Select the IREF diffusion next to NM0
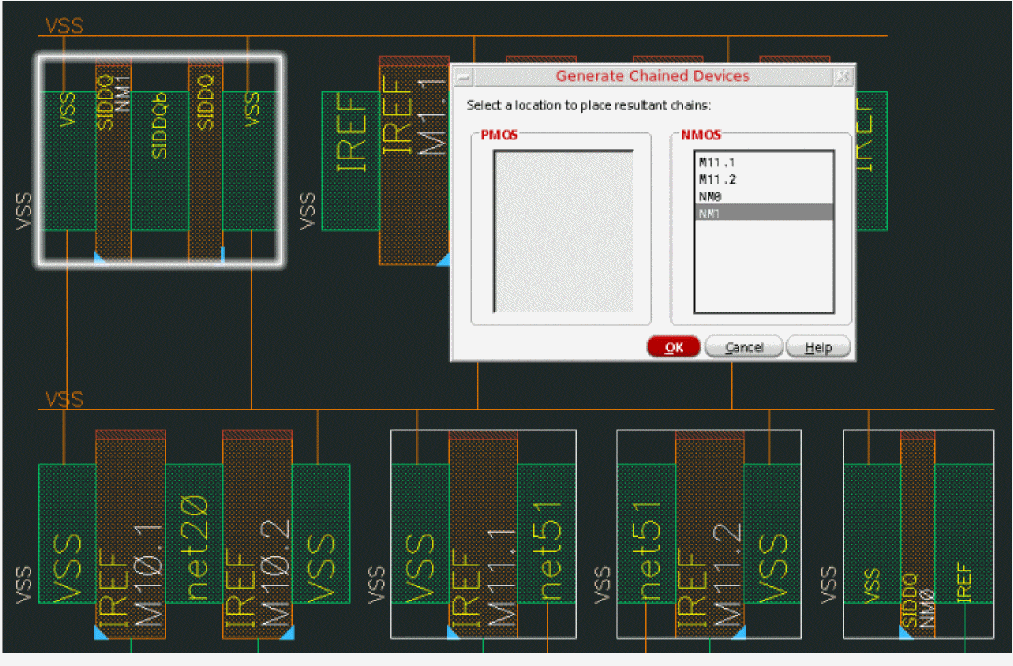 point(964,534)
